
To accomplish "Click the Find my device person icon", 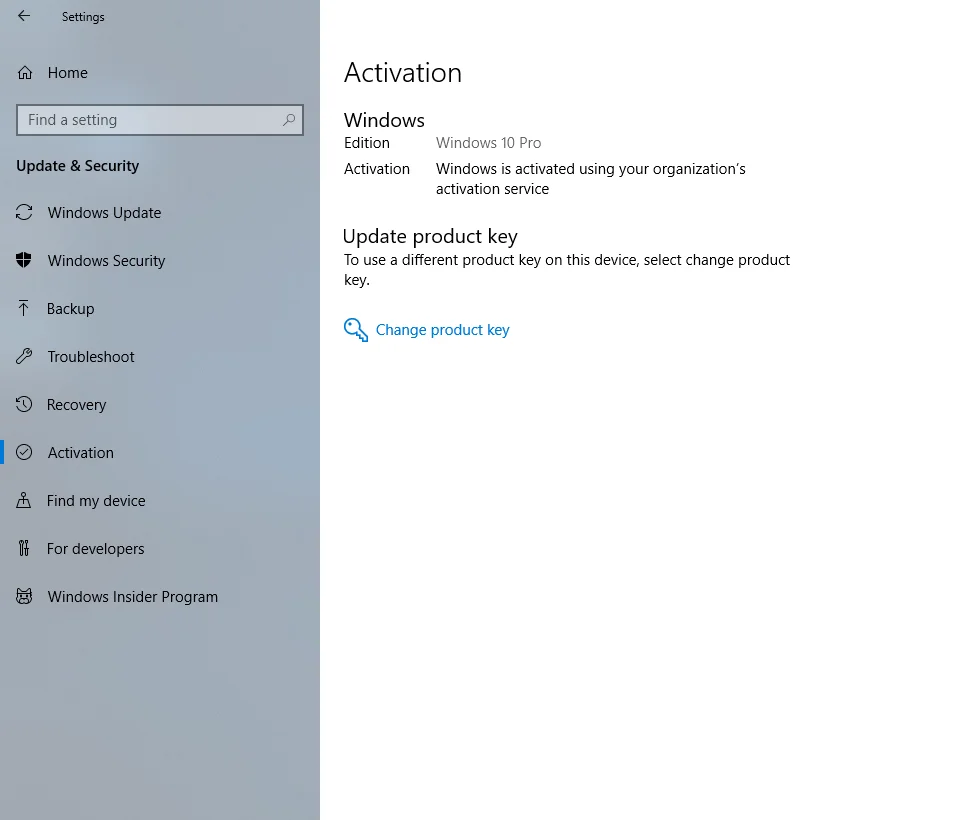I will pyautogui.click(x=23, y=500).
